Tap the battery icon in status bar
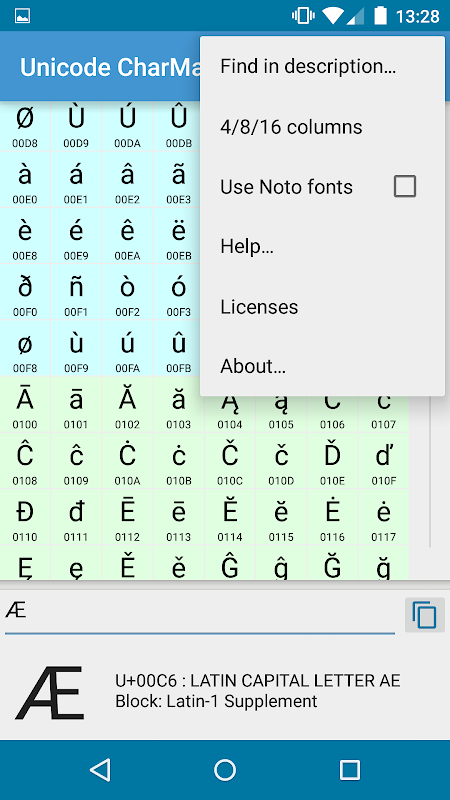Screen dimensions: 450x800 pos(381,16)
